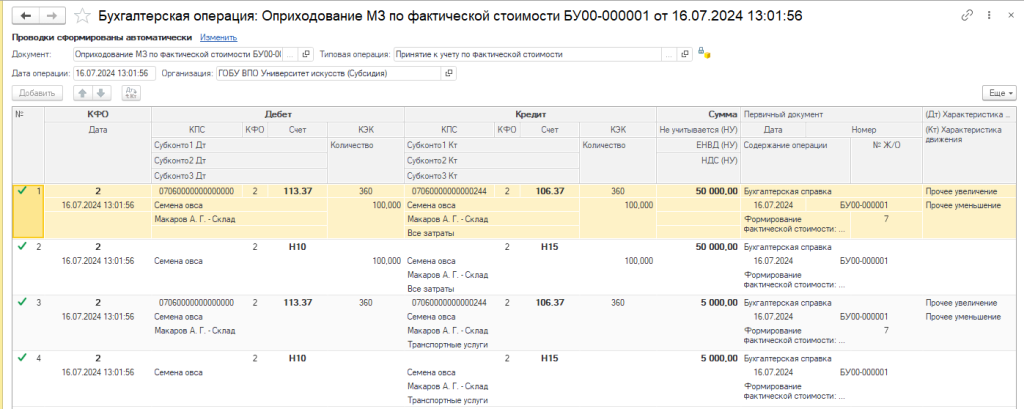
Task: Move the entry row up
Action: point(83,92)
